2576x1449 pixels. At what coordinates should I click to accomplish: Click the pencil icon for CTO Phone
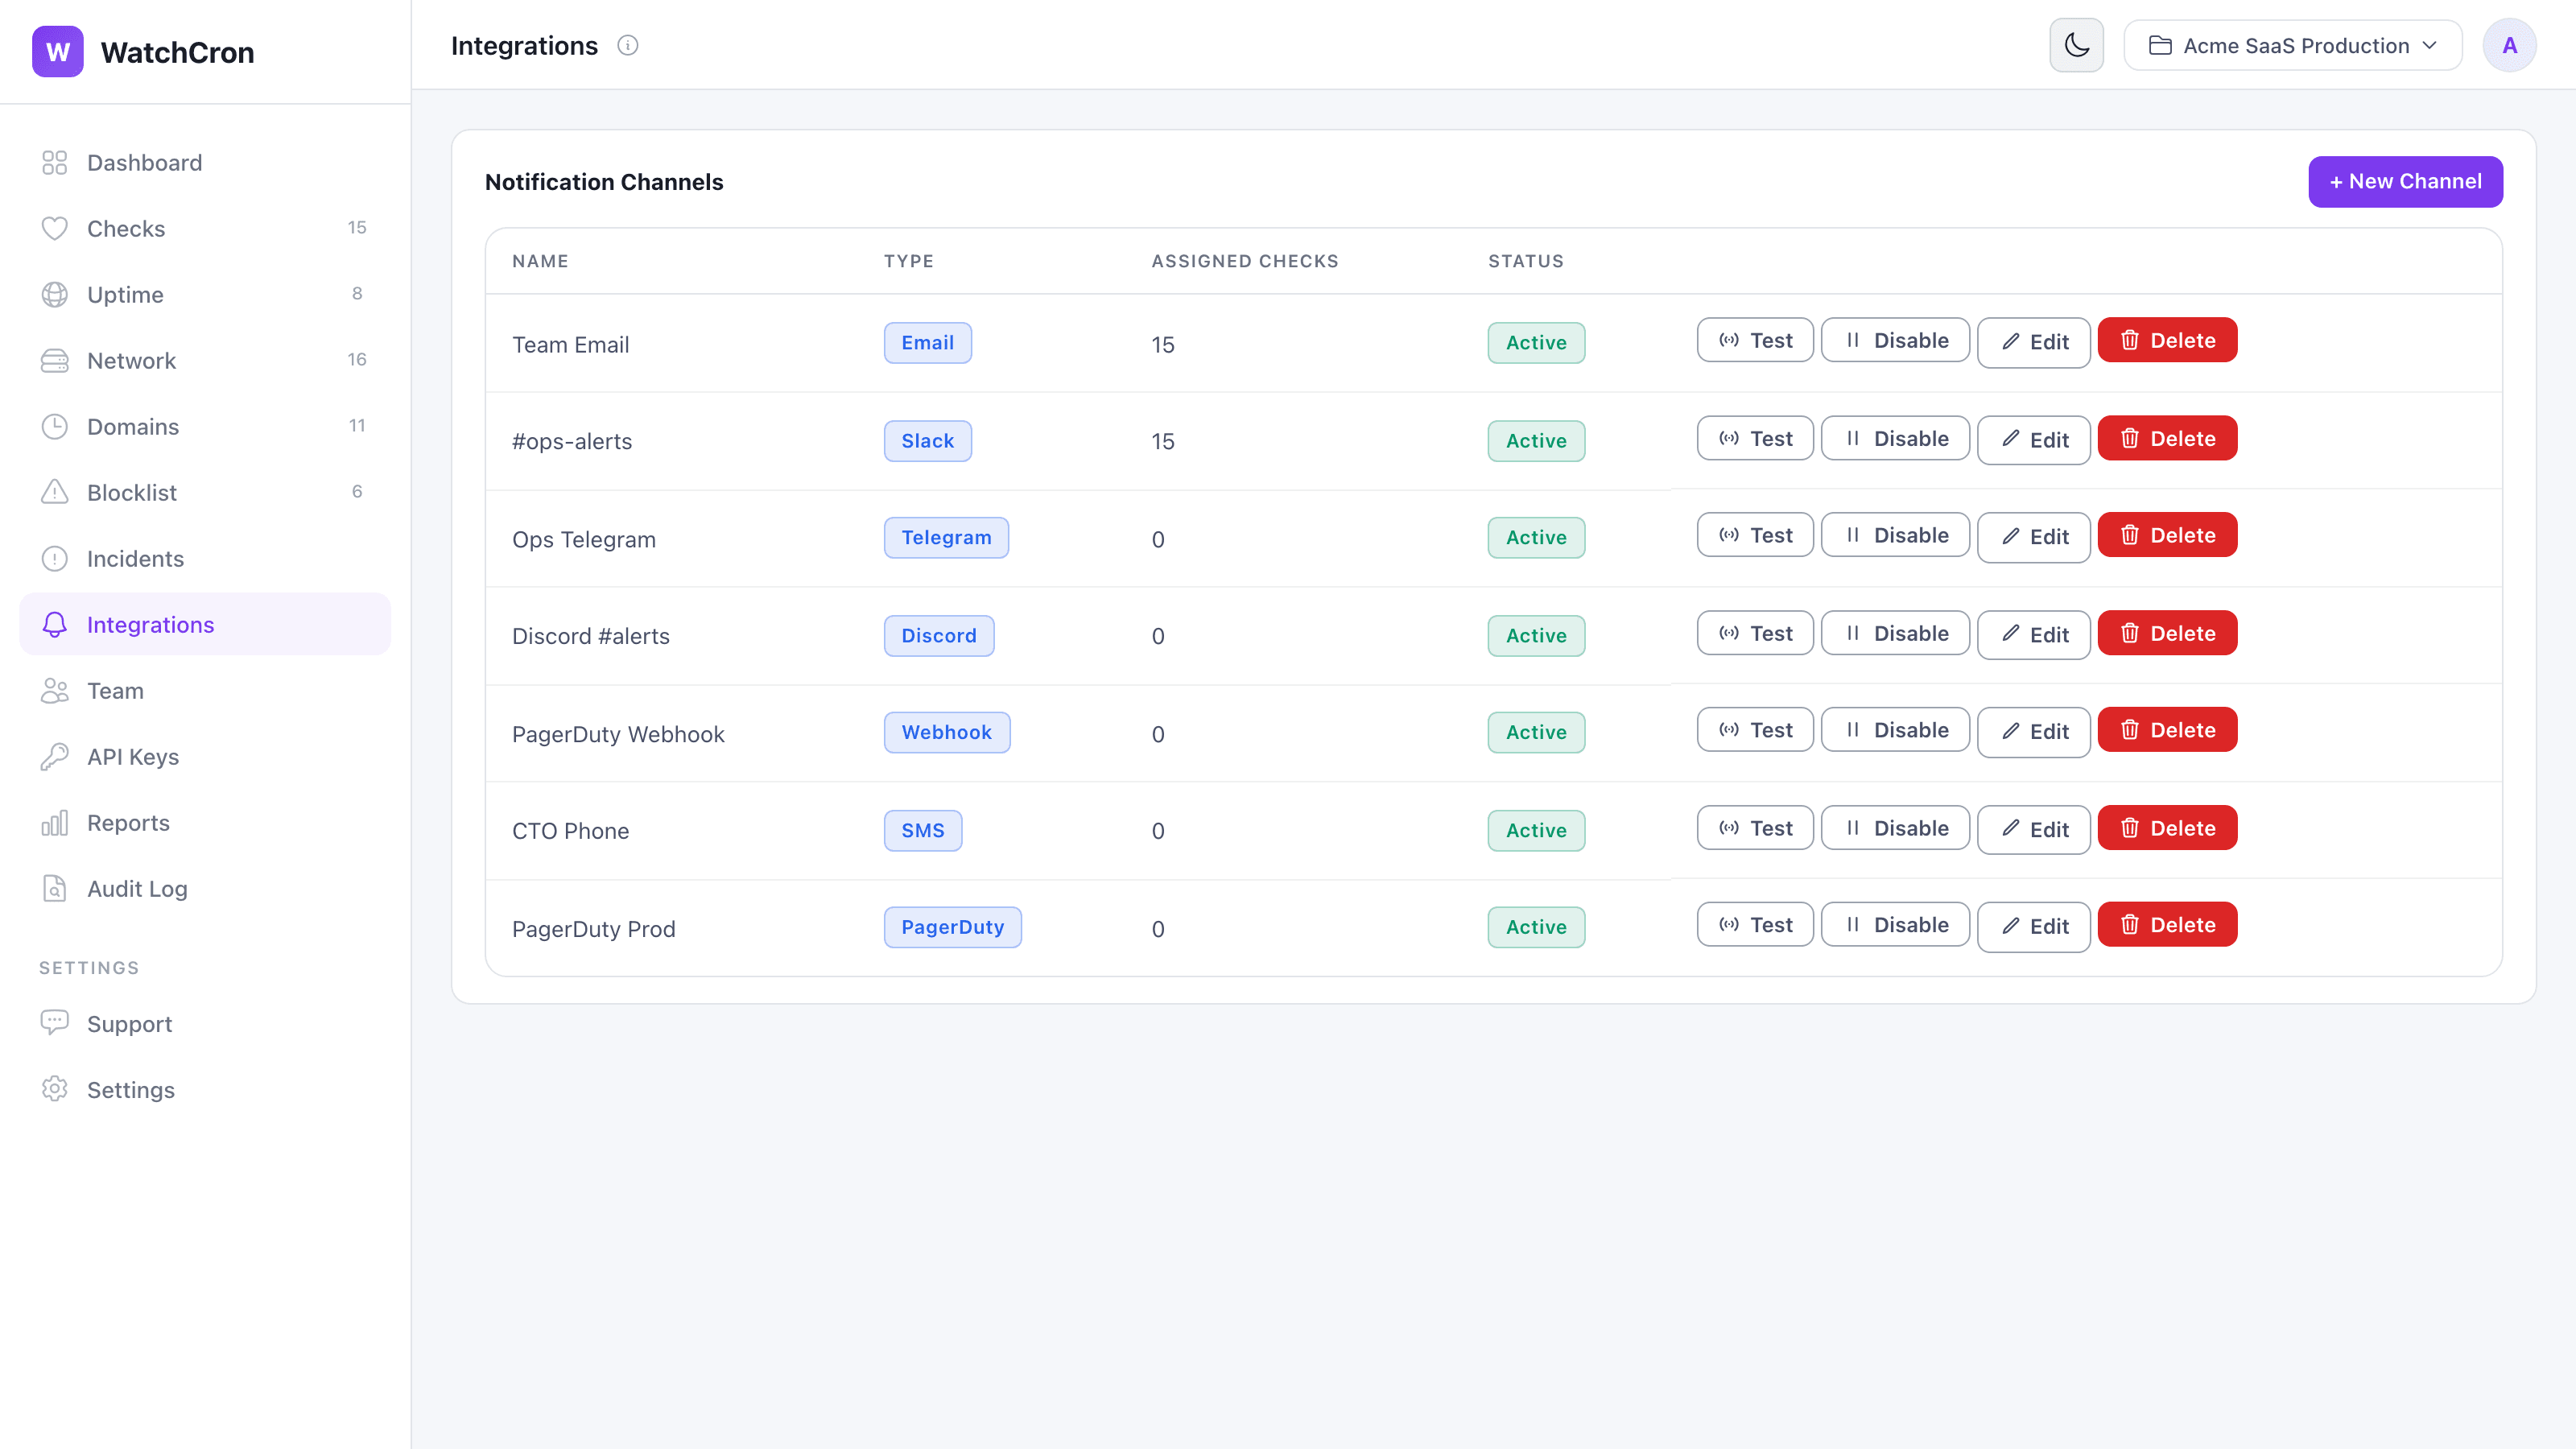[2010, 829]
